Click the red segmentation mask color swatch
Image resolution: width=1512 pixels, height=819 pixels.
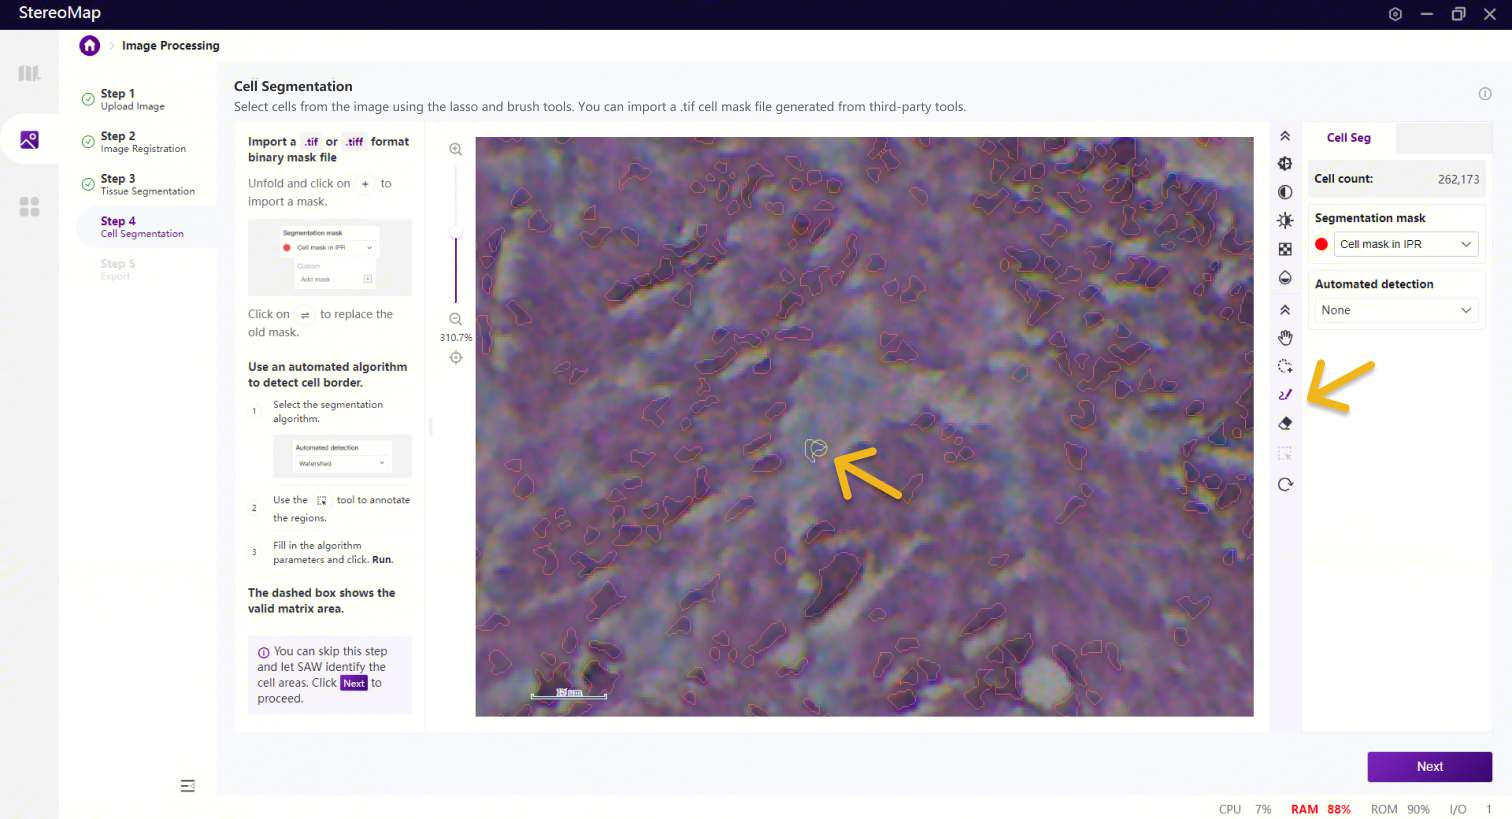click(1321, 244)
